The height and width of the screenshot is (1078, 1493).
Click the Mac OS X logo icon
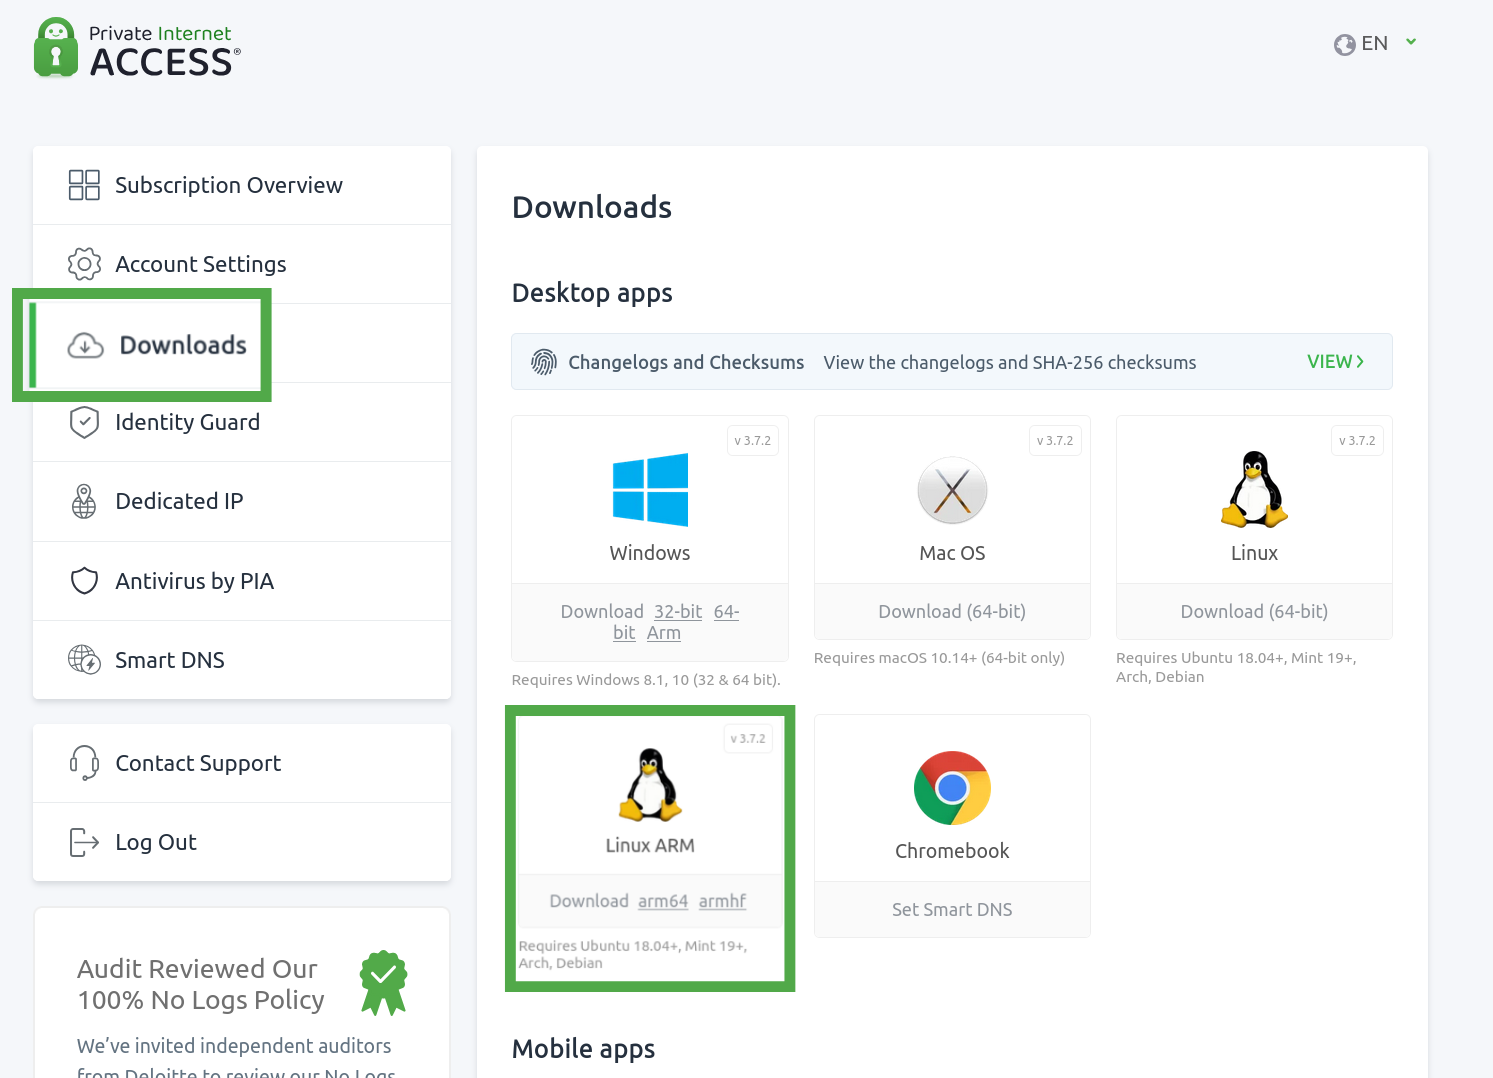click(x=952, y=490)
